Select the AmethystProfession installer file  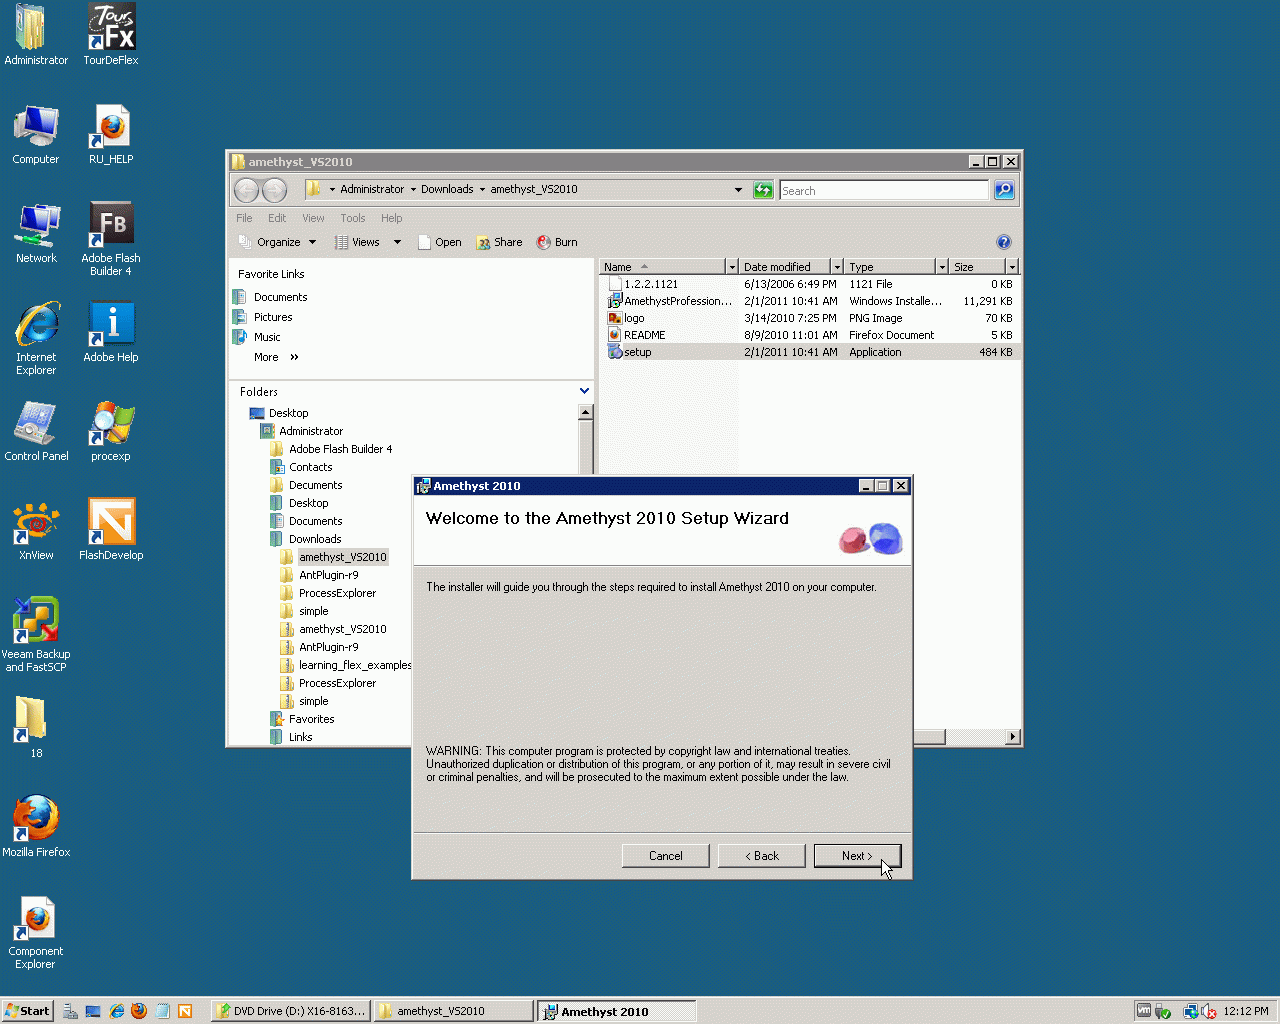point(810,301)
